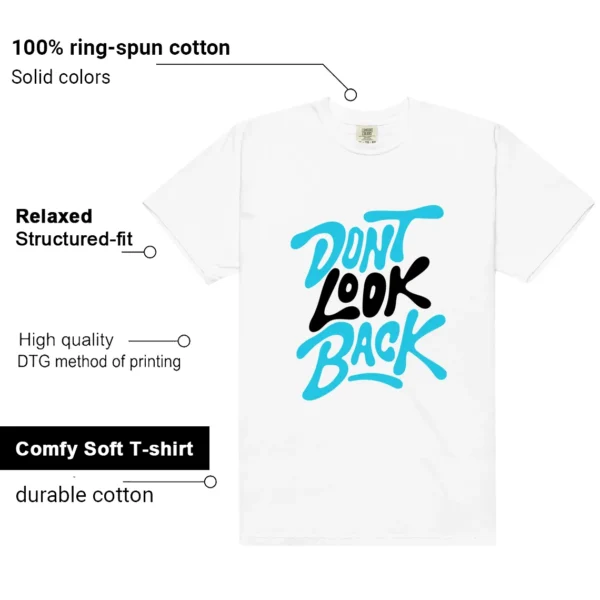
Task: Click the 100% ring-spun cotton heading
Action: 121,48
